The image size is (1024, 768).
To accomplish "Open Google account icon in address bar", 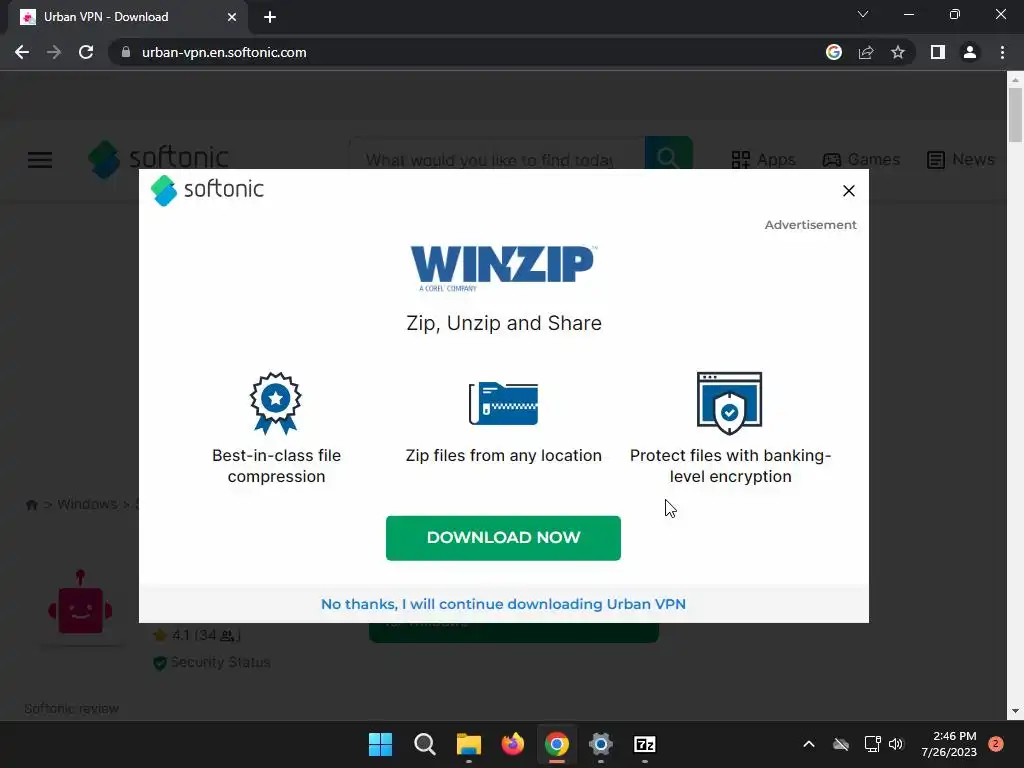I will (834, 52).
